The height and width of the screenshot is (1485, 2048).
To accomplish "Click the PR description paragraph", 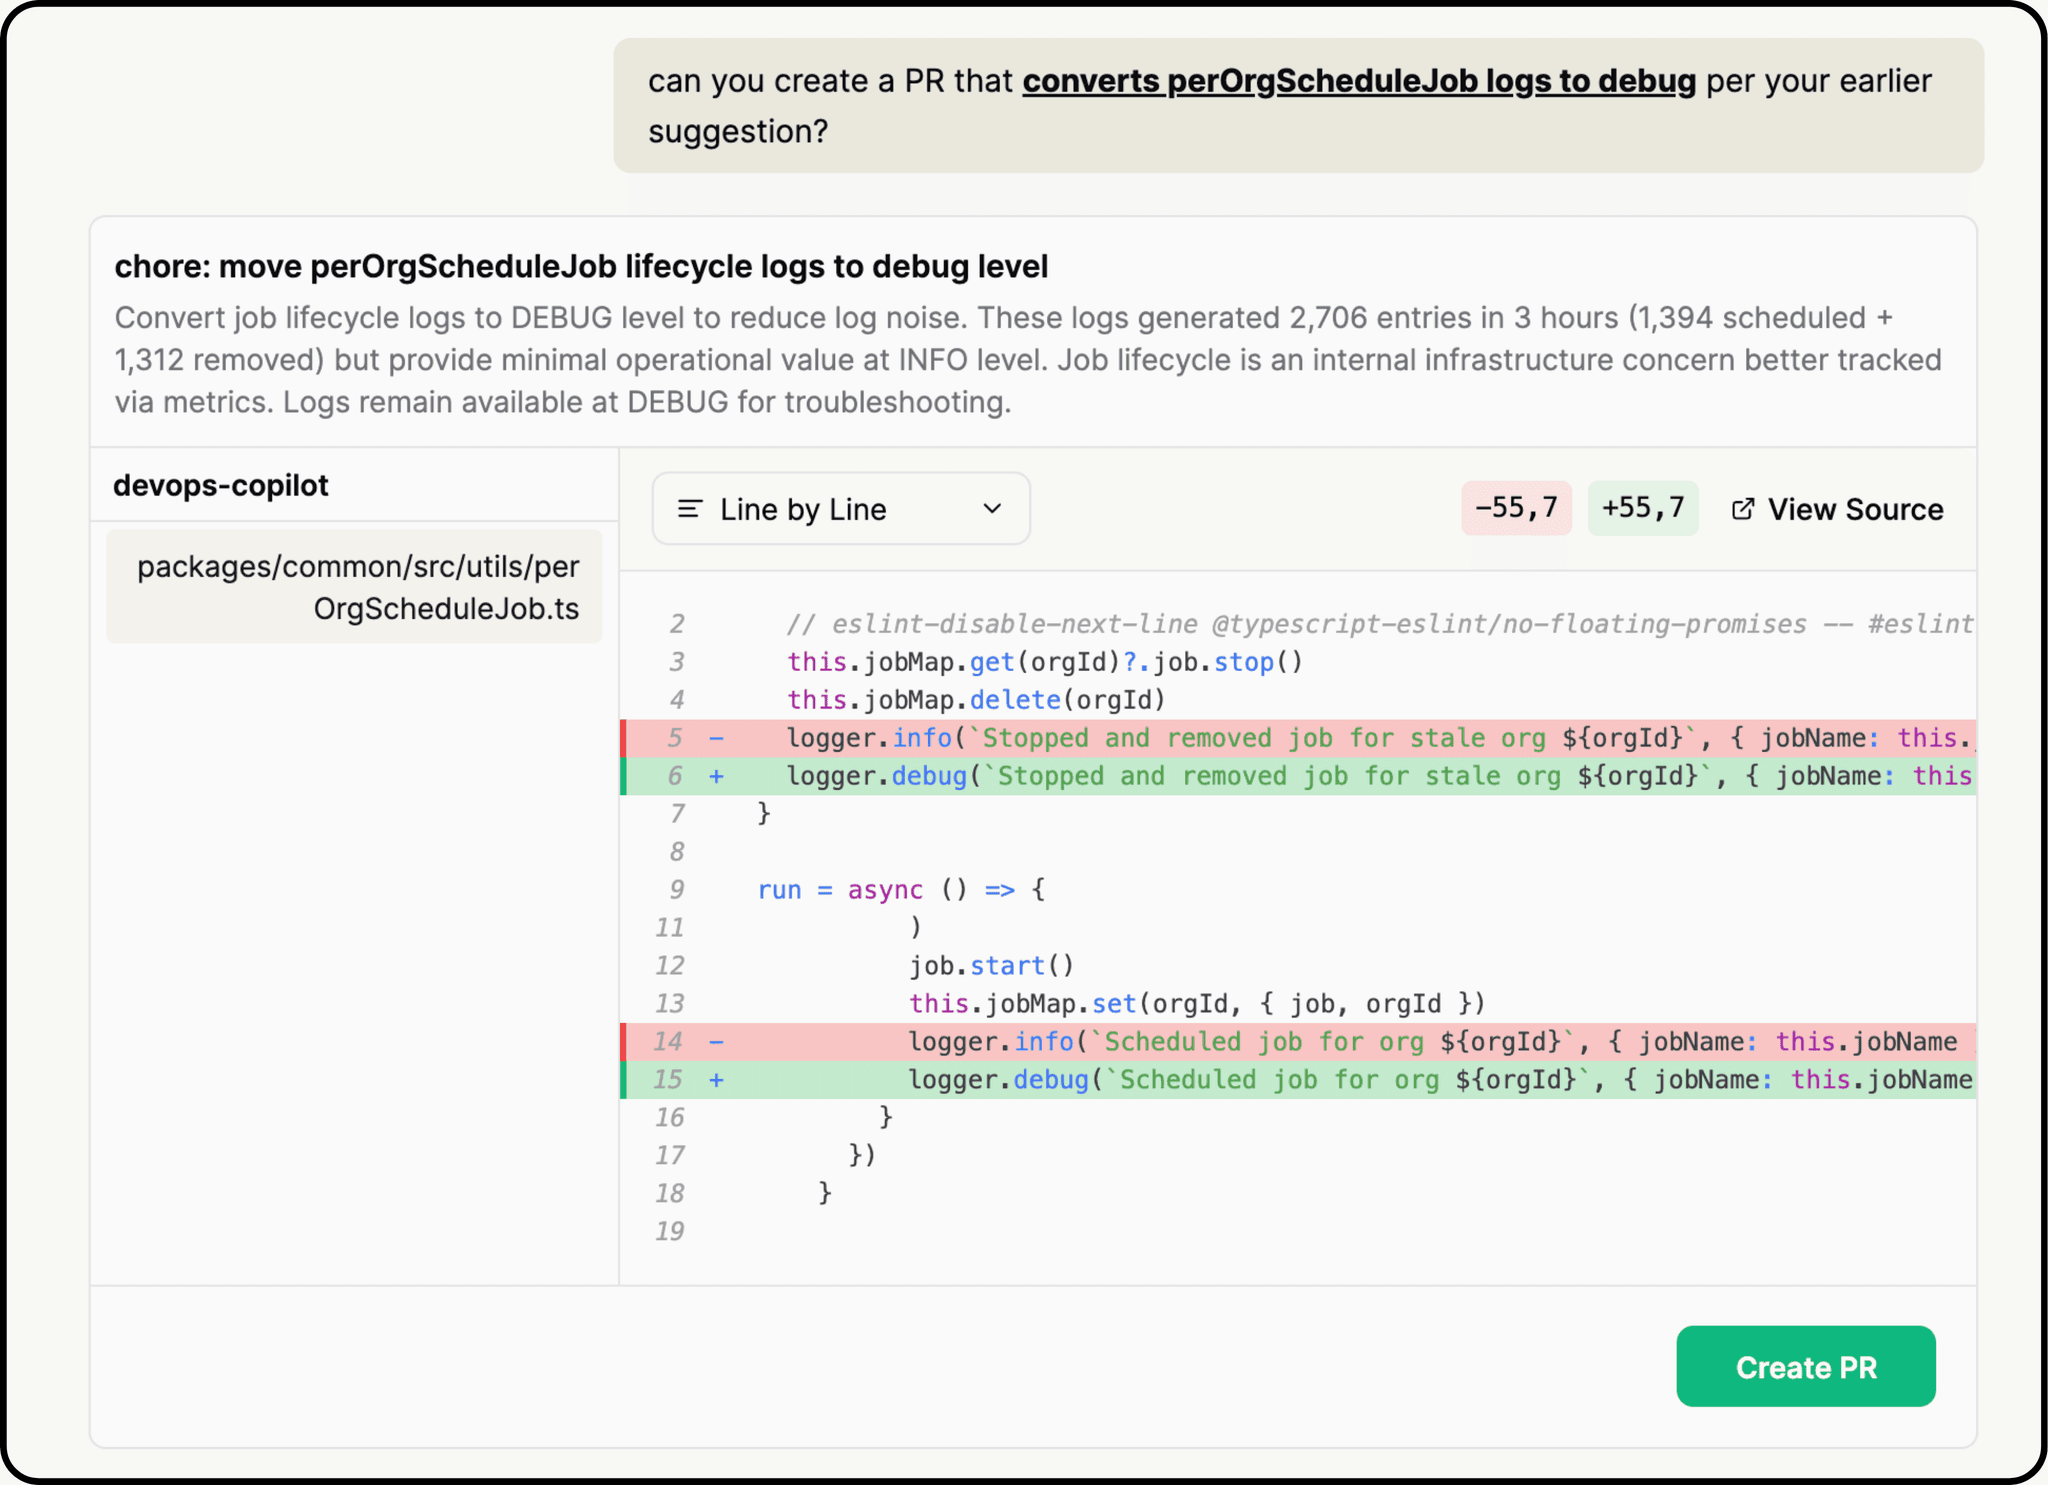I will point(1020,359).
